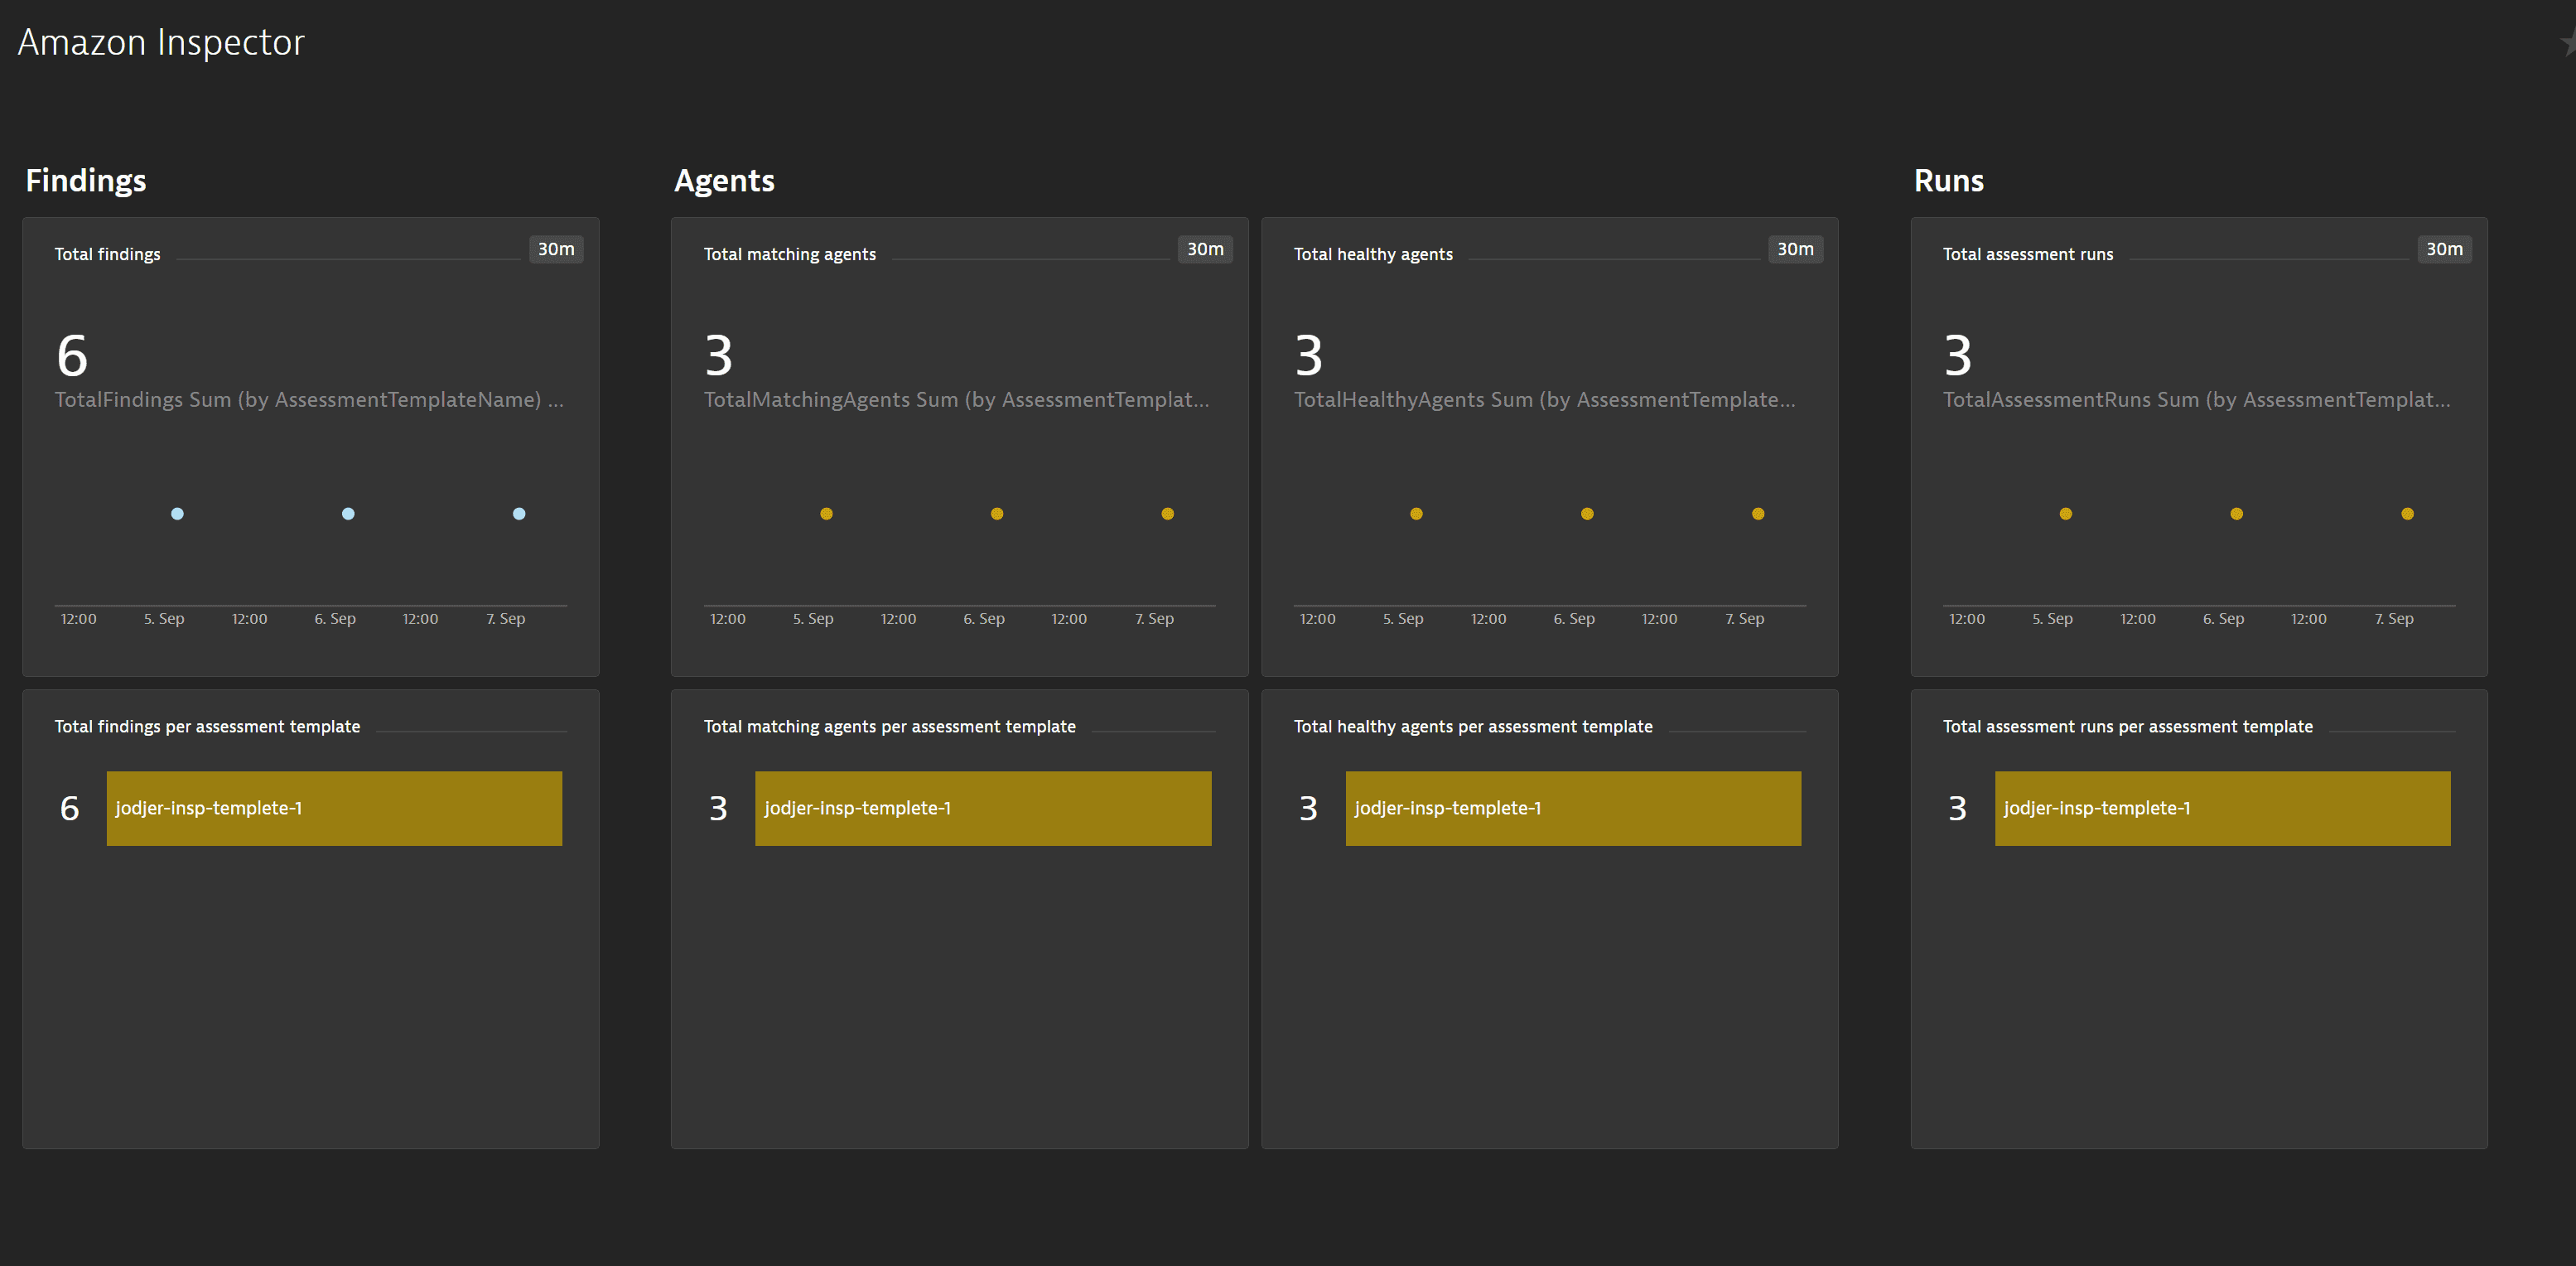Click the 30m badge on Total findings
The width and height of the screenshot is (2576, 1266).
(556, 249)
